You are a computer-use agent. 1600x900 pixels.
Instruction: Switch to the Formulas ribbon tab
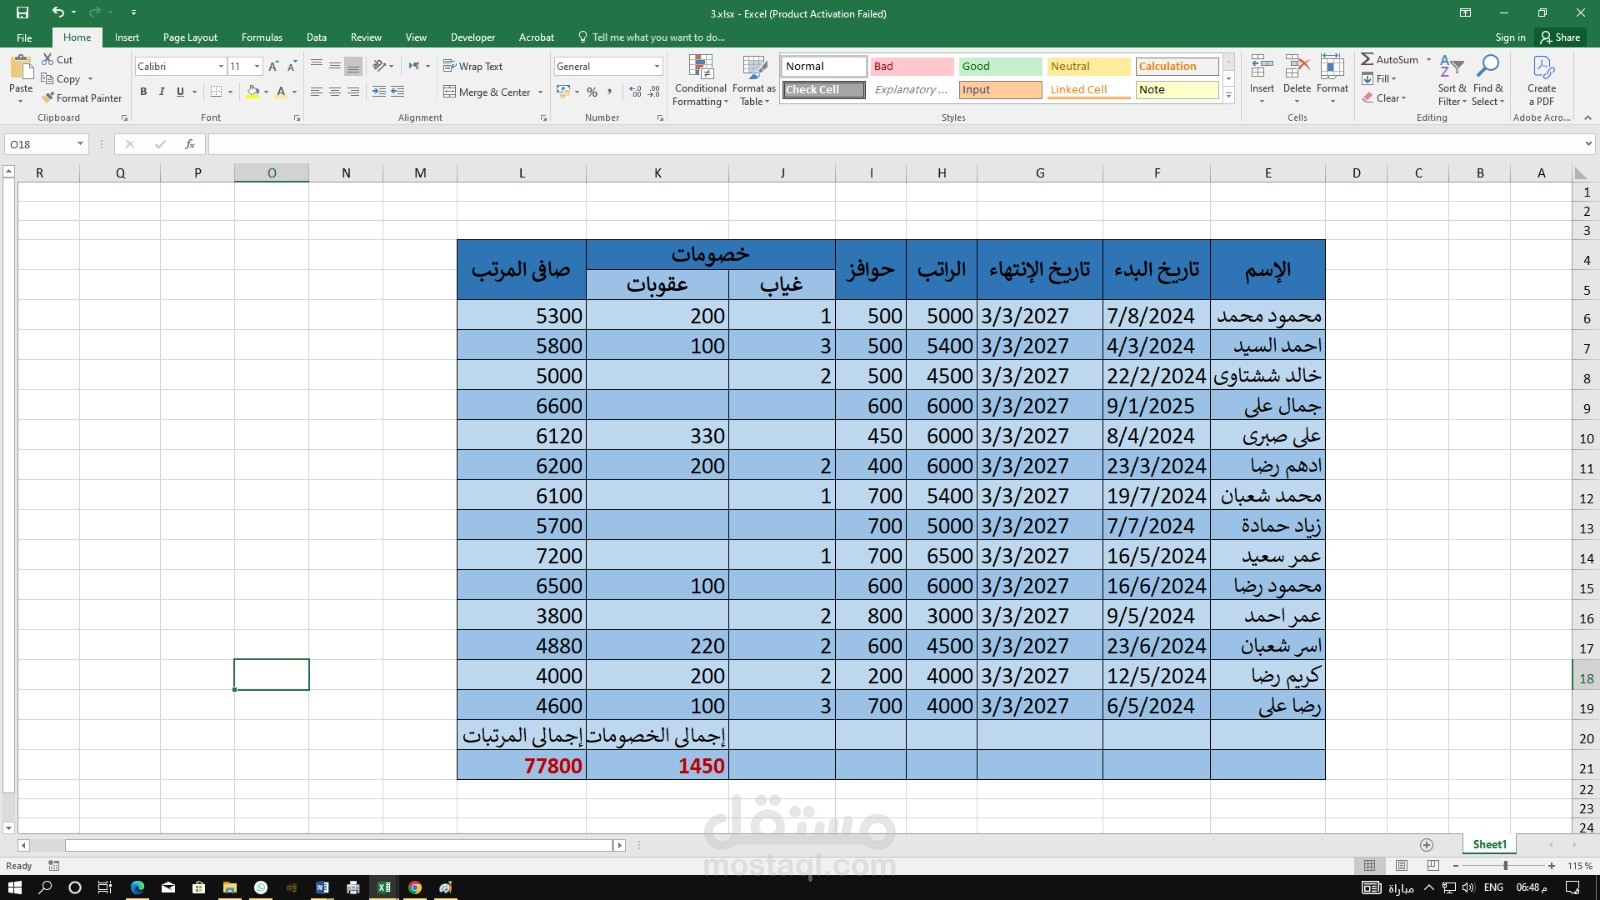[262, 37]
